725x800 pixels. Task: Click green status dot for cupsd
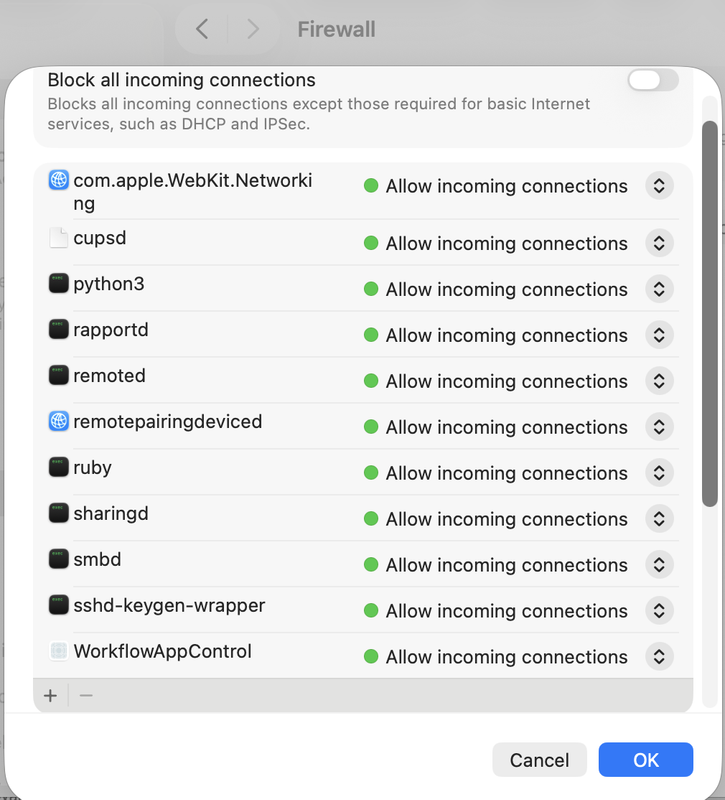[x=371, y=243]
